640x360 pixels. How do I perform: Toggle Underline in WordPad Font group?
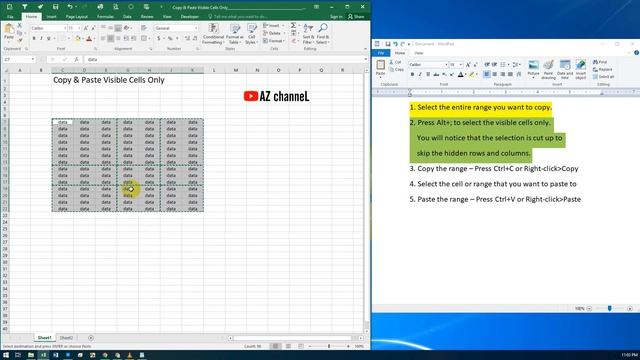[x=428, y=74]
